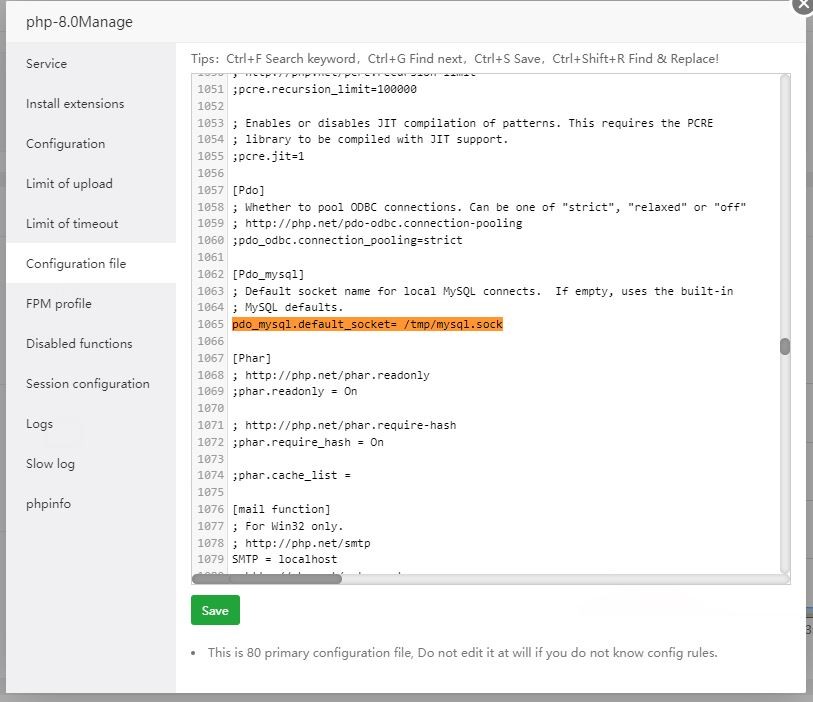Show the phpinfo page
813x702 pixels.
click(48, 504)
